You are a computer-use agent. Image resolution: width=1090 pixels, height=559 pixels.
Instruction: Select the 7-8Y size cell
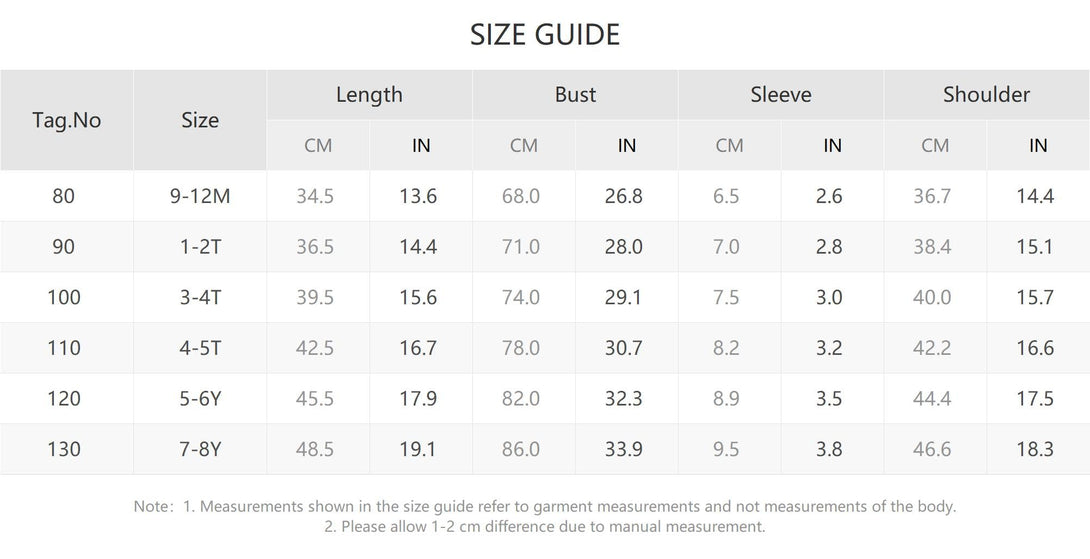pos(200,449)
